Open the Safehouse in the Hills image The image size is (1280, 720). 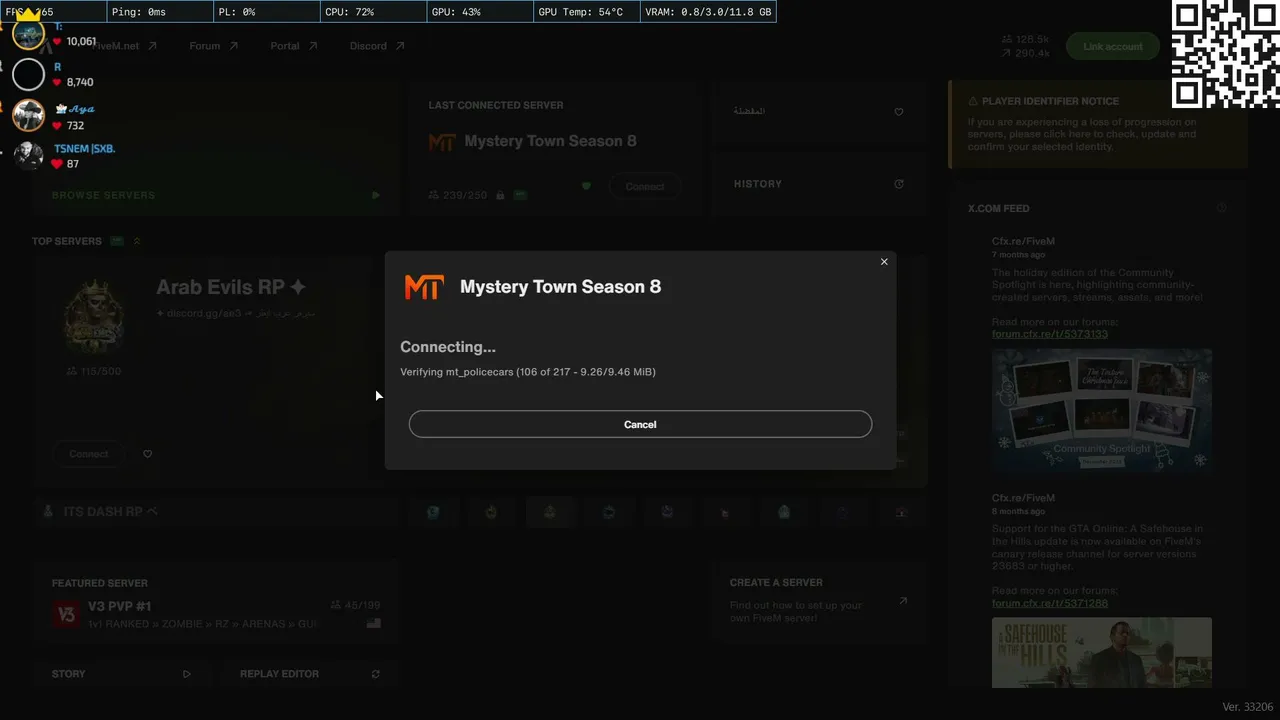(x=1102, y=652)
